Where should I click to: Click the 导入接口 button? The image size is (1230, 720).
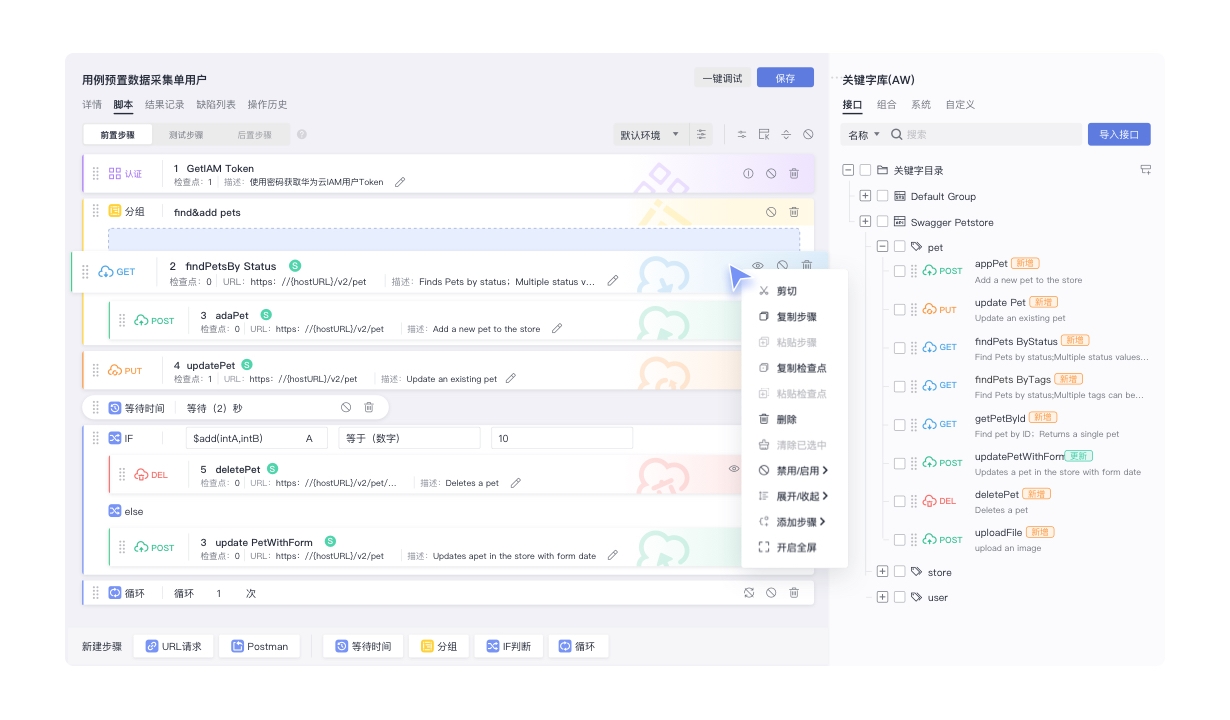click(1119, 134)
